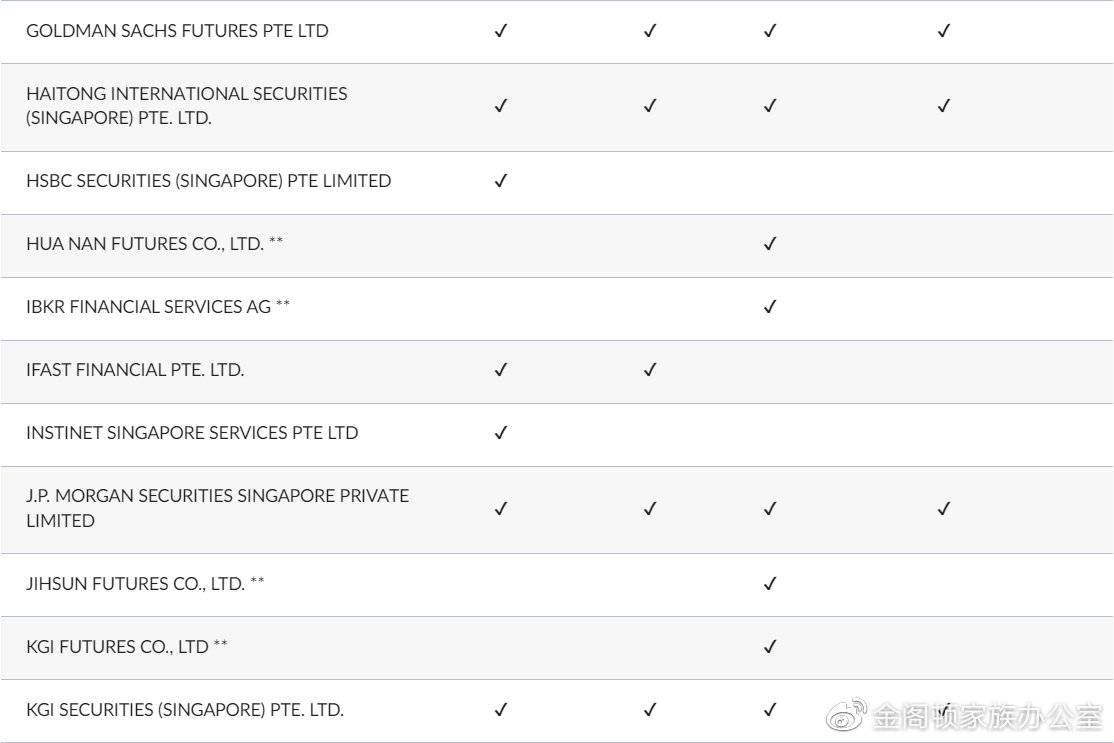
Task: Click first checkmark in KGI Securities Singapore row
Action: pos(501,710)
